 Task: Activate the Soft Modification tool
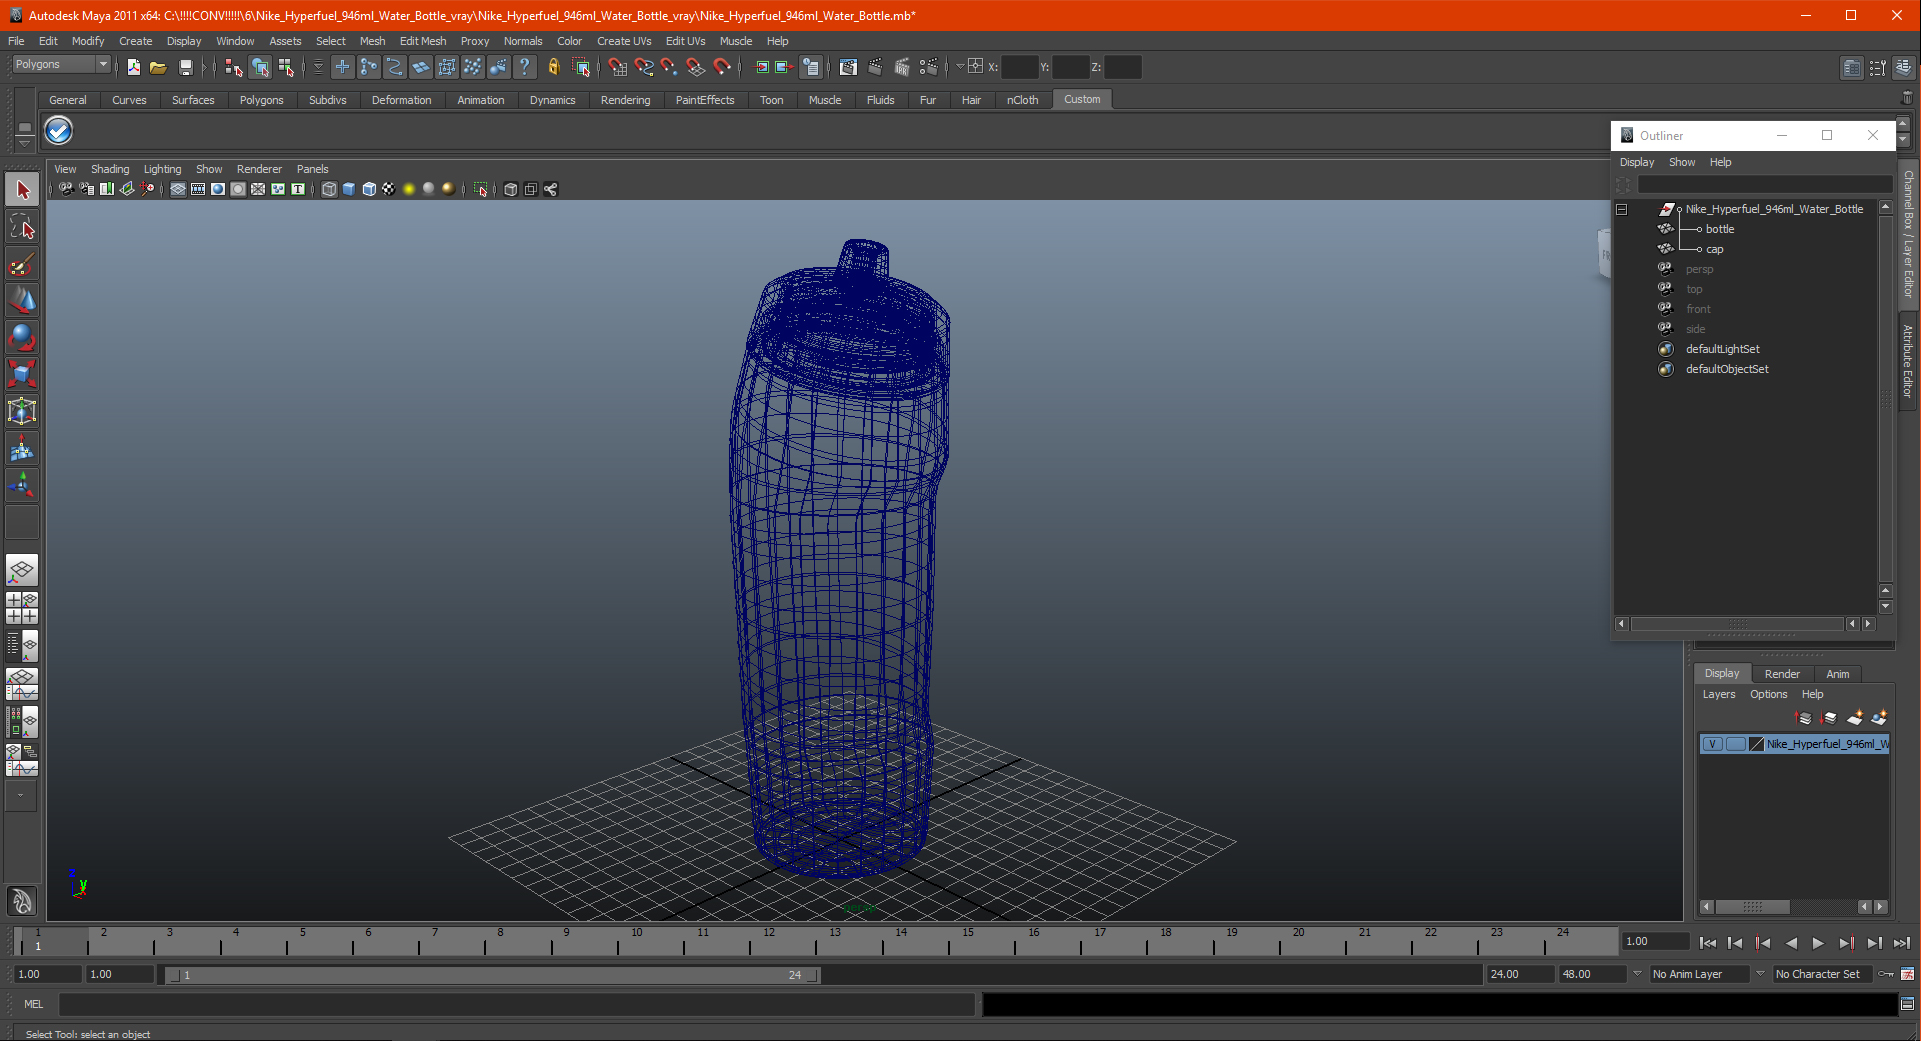(x=22, y=449)
